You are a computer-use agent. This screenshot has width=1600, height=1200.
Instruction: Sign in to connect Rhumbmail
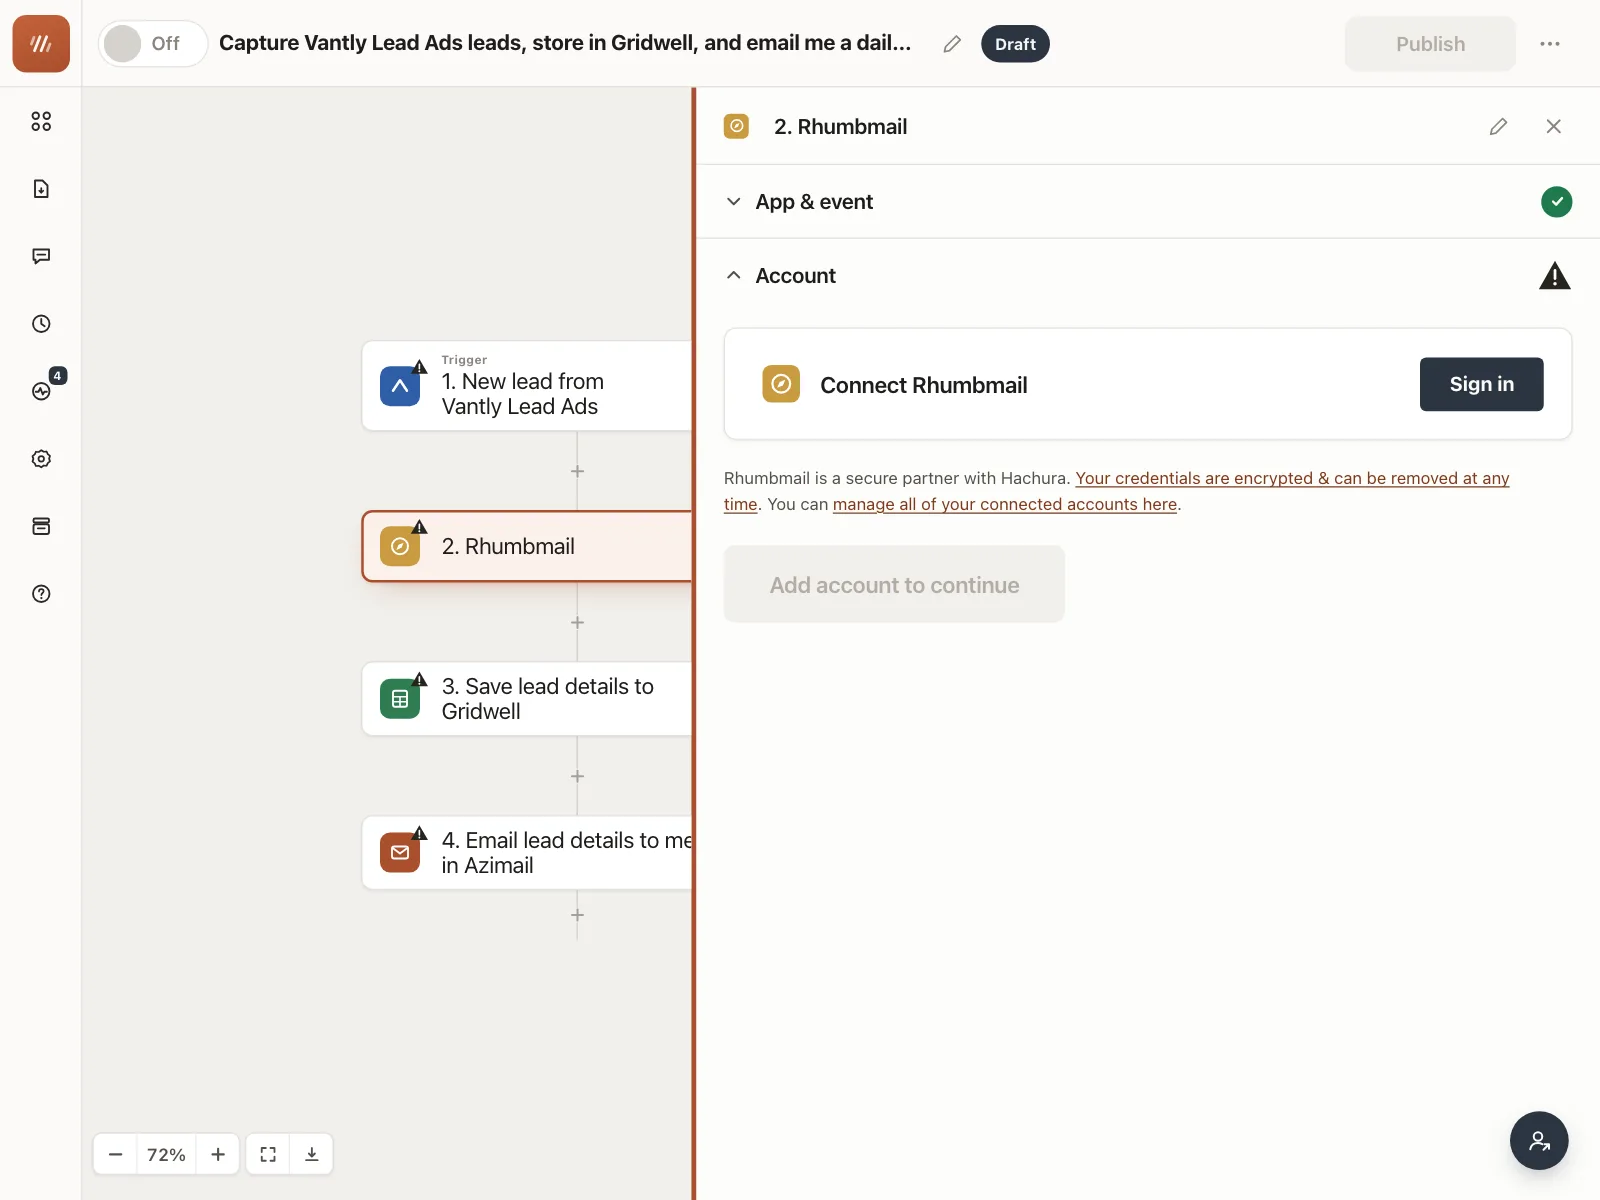click(1481, 384)
